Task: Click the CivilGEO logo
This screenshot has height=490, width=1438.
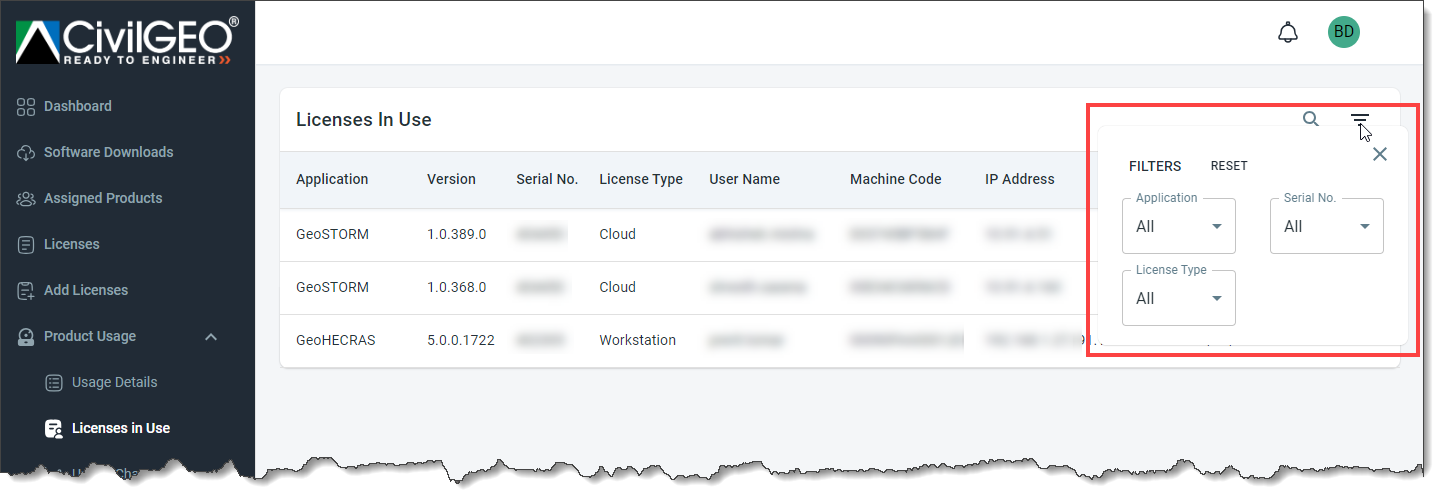Action: pyautogui.click(x=127, y=40)
